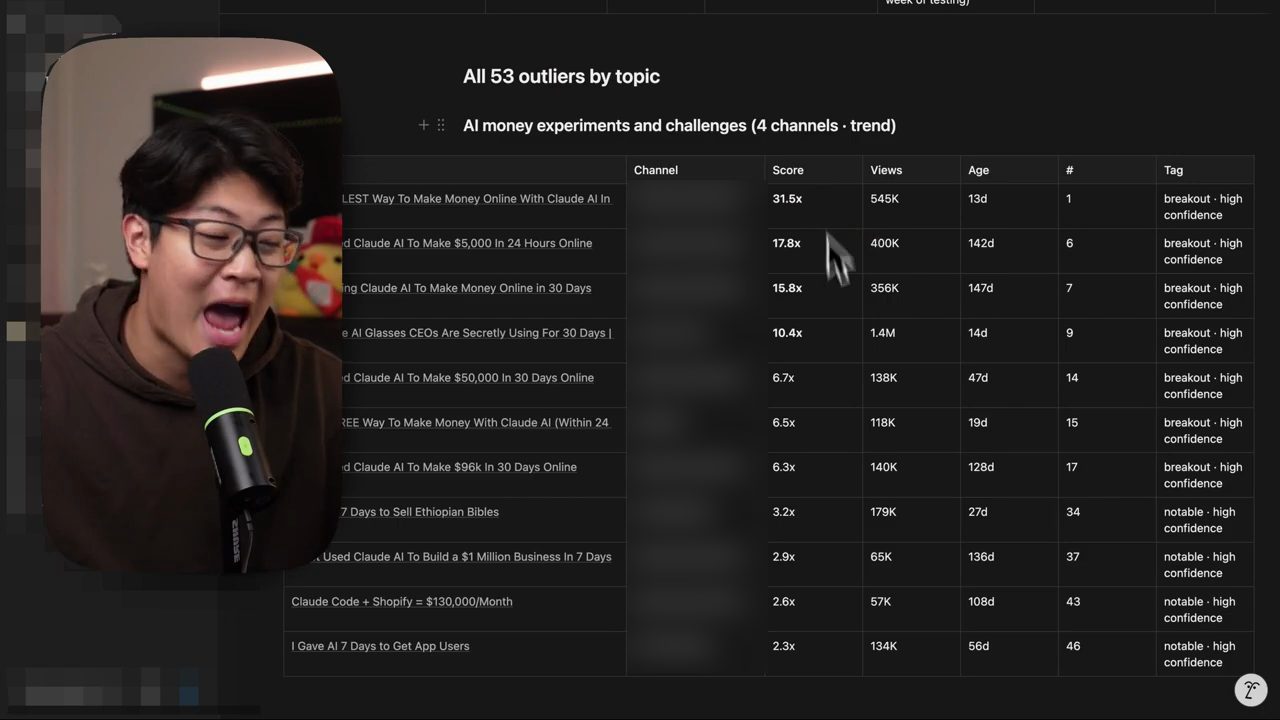Open 'Way To Make Money With Claude AI (Within 24' link
This screenshot has width=1280, height=720.
(x=475, y=423)
